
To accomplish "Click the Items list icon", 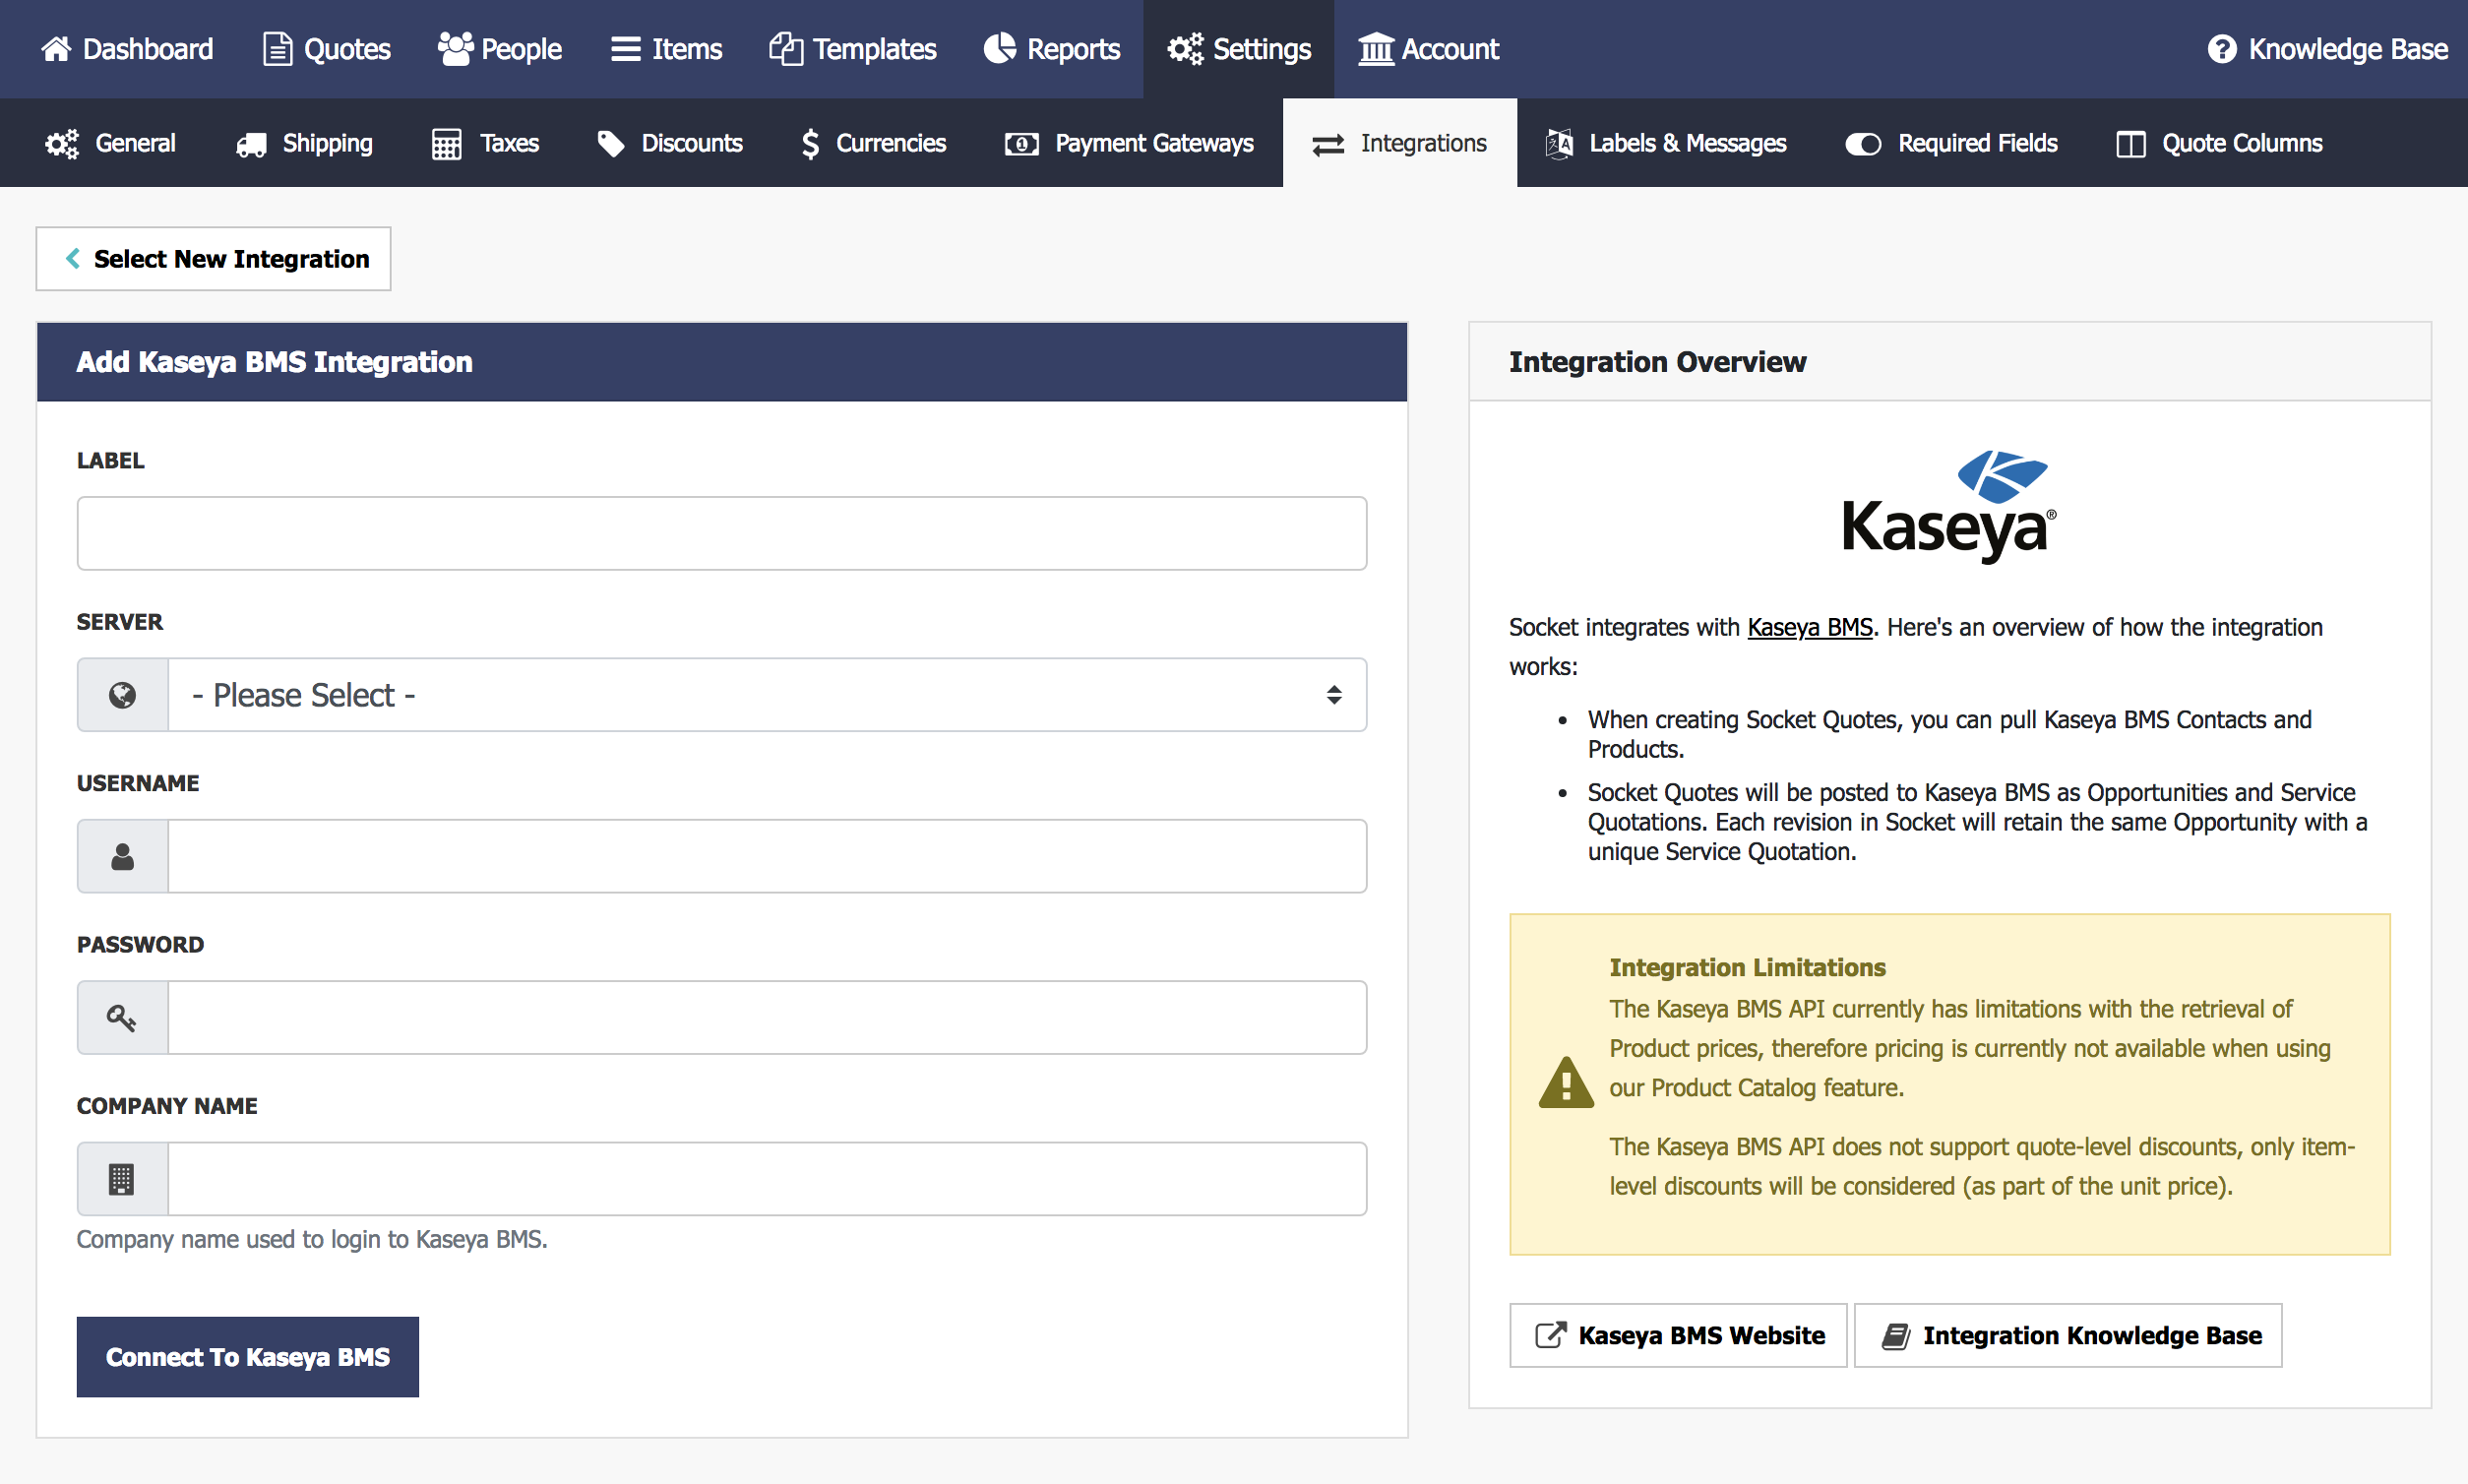I will click(626, 49).
